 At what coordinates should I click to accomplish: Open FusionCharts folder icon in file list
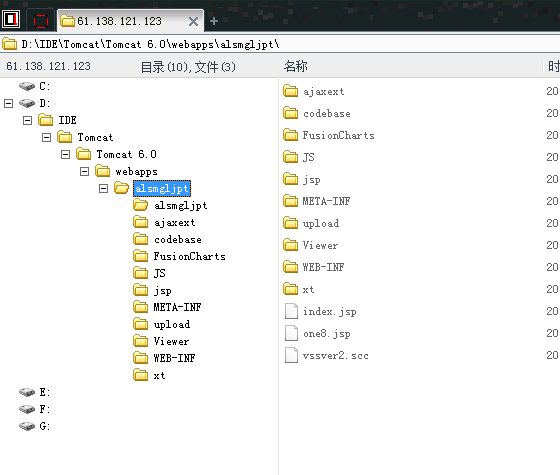291,135
